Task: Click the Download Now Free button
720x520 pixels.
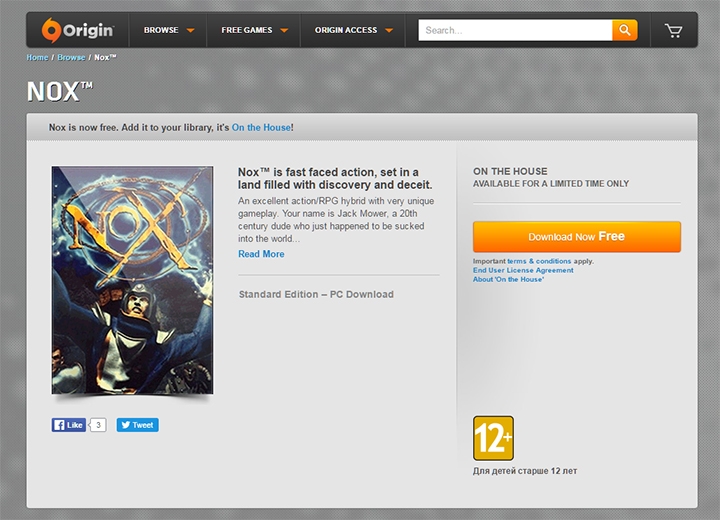Action: [577, 237]
